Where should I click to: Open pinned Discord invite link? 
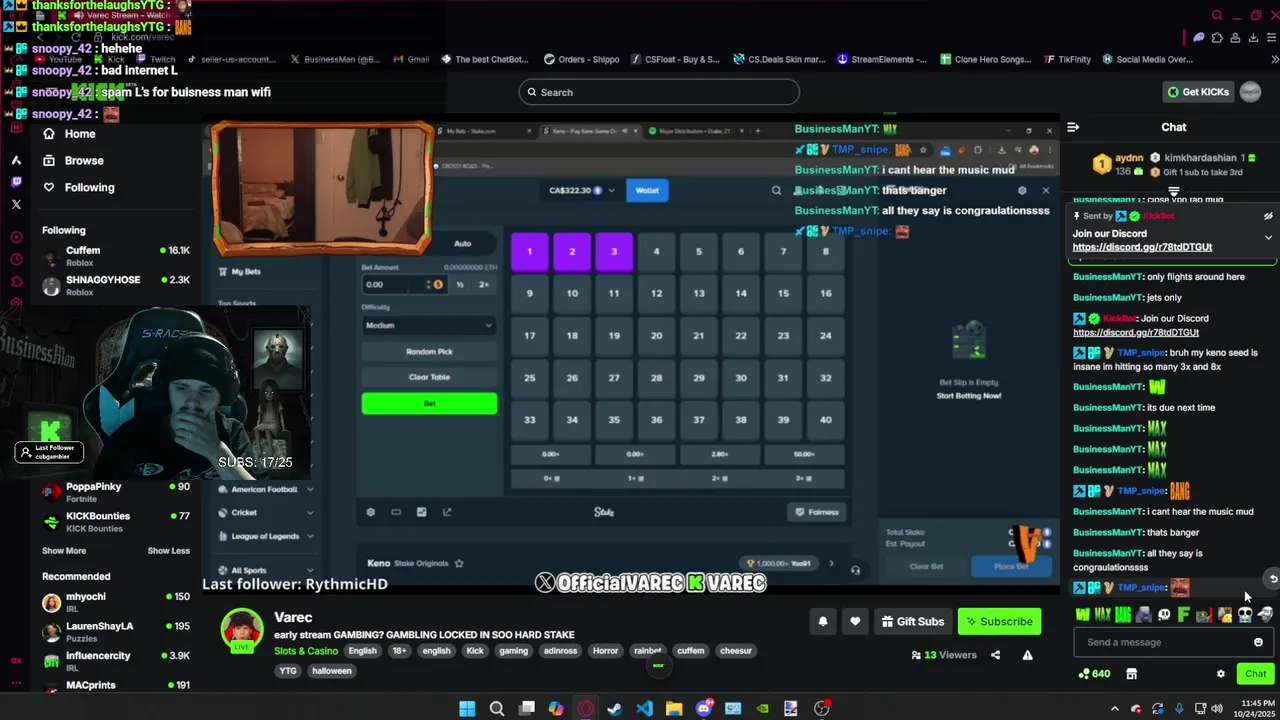point(1142,247)
